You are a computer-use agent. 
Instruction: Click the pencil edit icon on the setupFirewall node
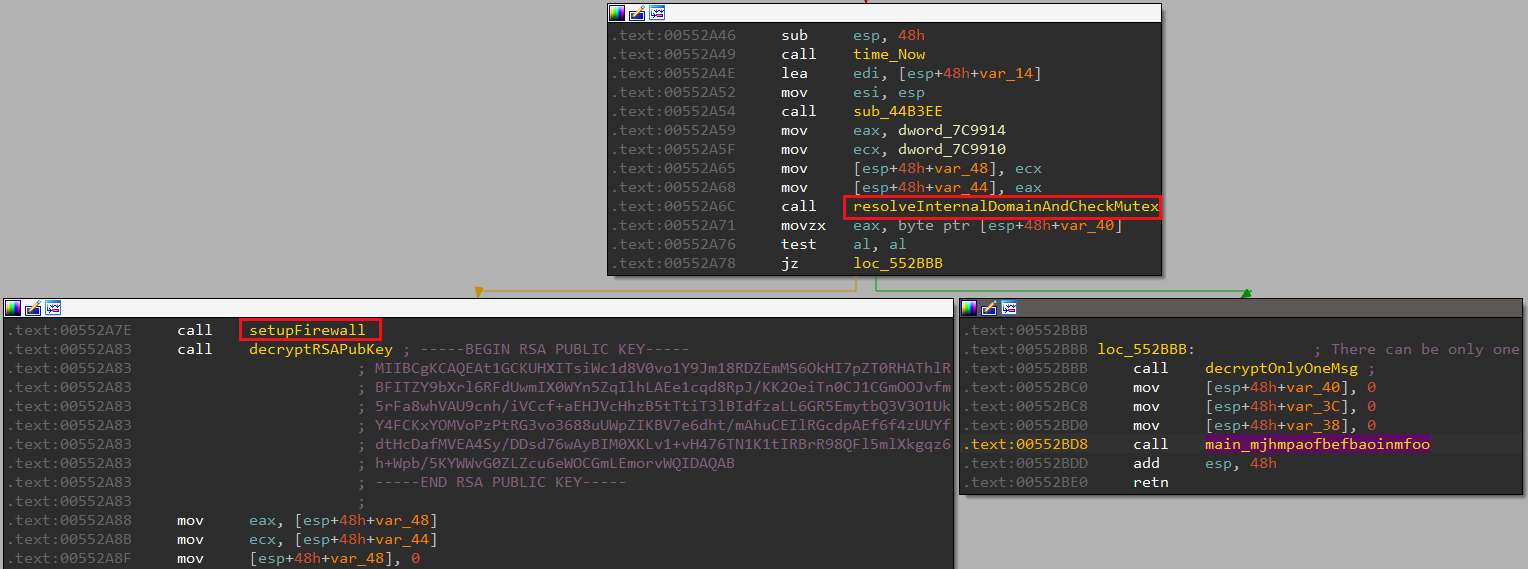[33, 307]
